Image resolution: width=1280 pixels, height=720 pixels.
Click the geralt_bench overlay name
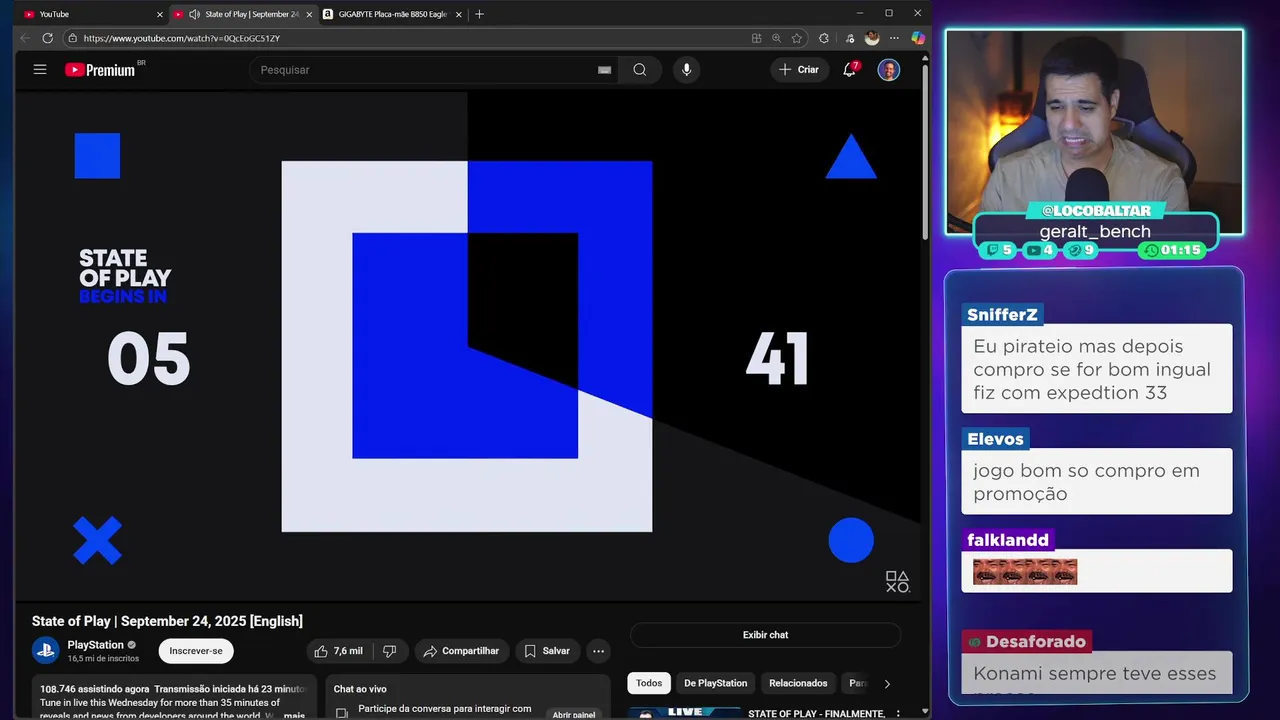[1095, 231]
